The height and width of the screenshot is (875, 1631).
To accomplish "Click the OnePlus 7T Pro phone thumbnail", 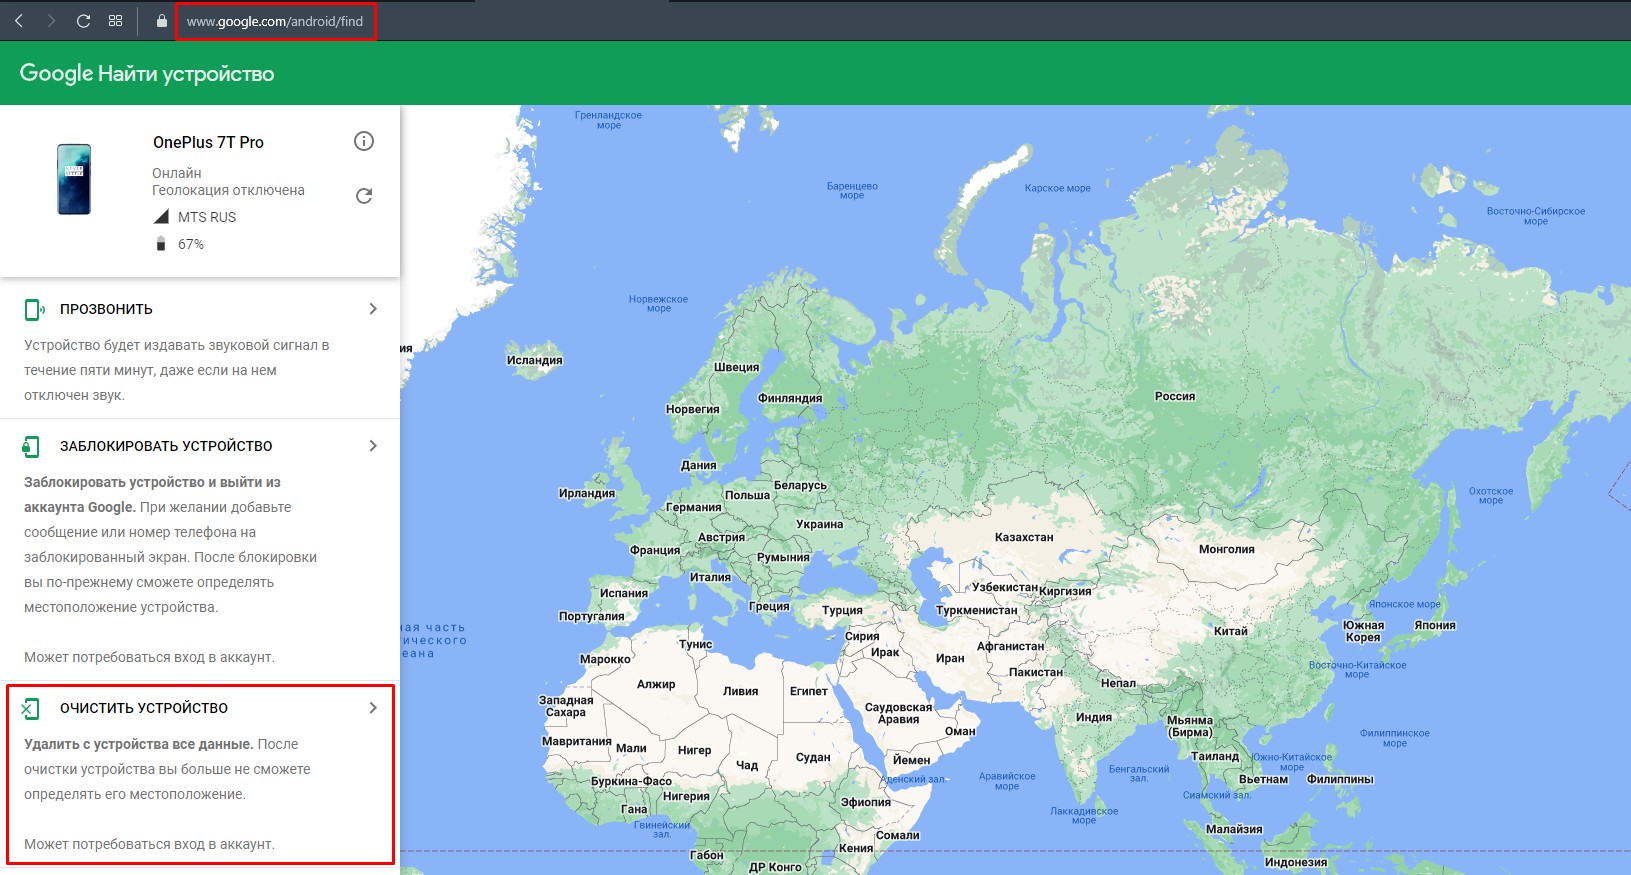I will [74, 179].
